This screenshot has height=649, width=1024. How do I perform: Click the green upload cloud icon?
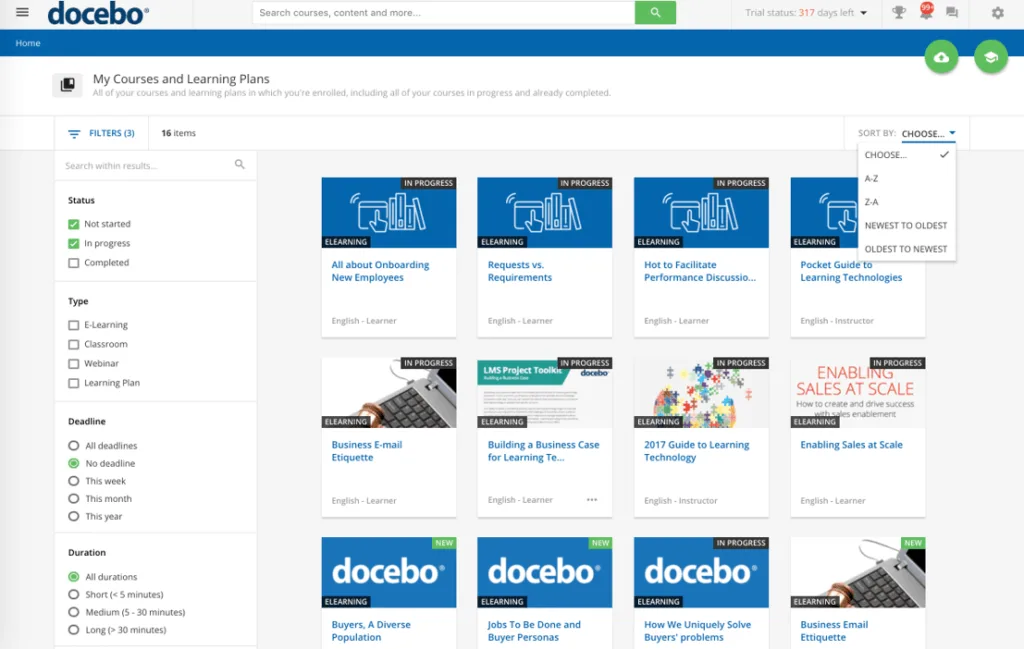point(941,57)
